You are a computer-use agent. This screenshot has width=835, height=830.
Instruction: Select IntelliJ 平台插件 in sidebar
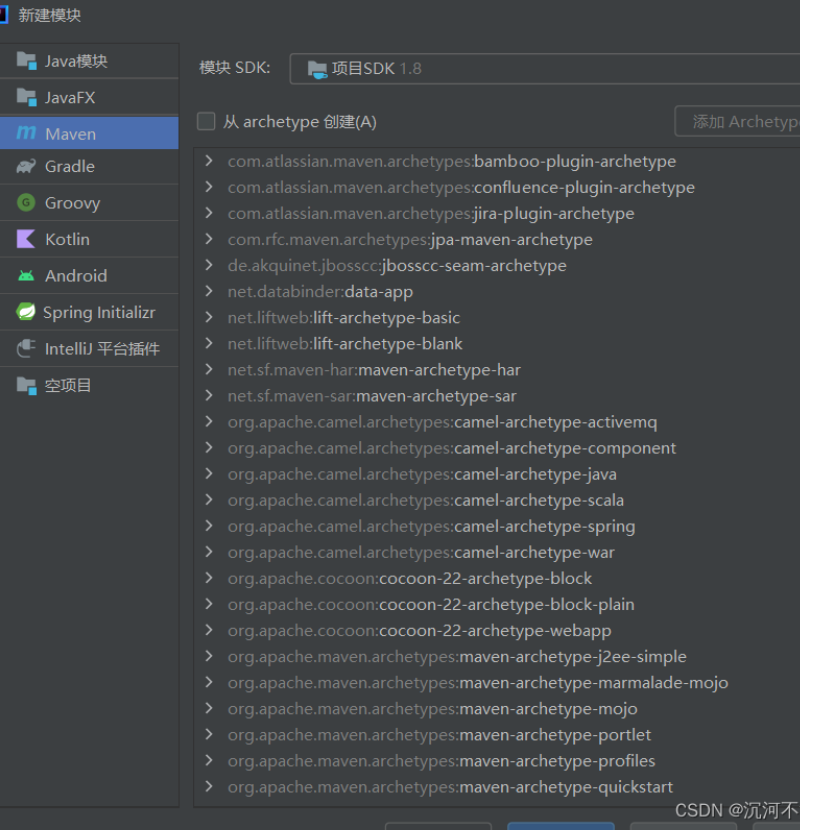click(x=101, y=349)
